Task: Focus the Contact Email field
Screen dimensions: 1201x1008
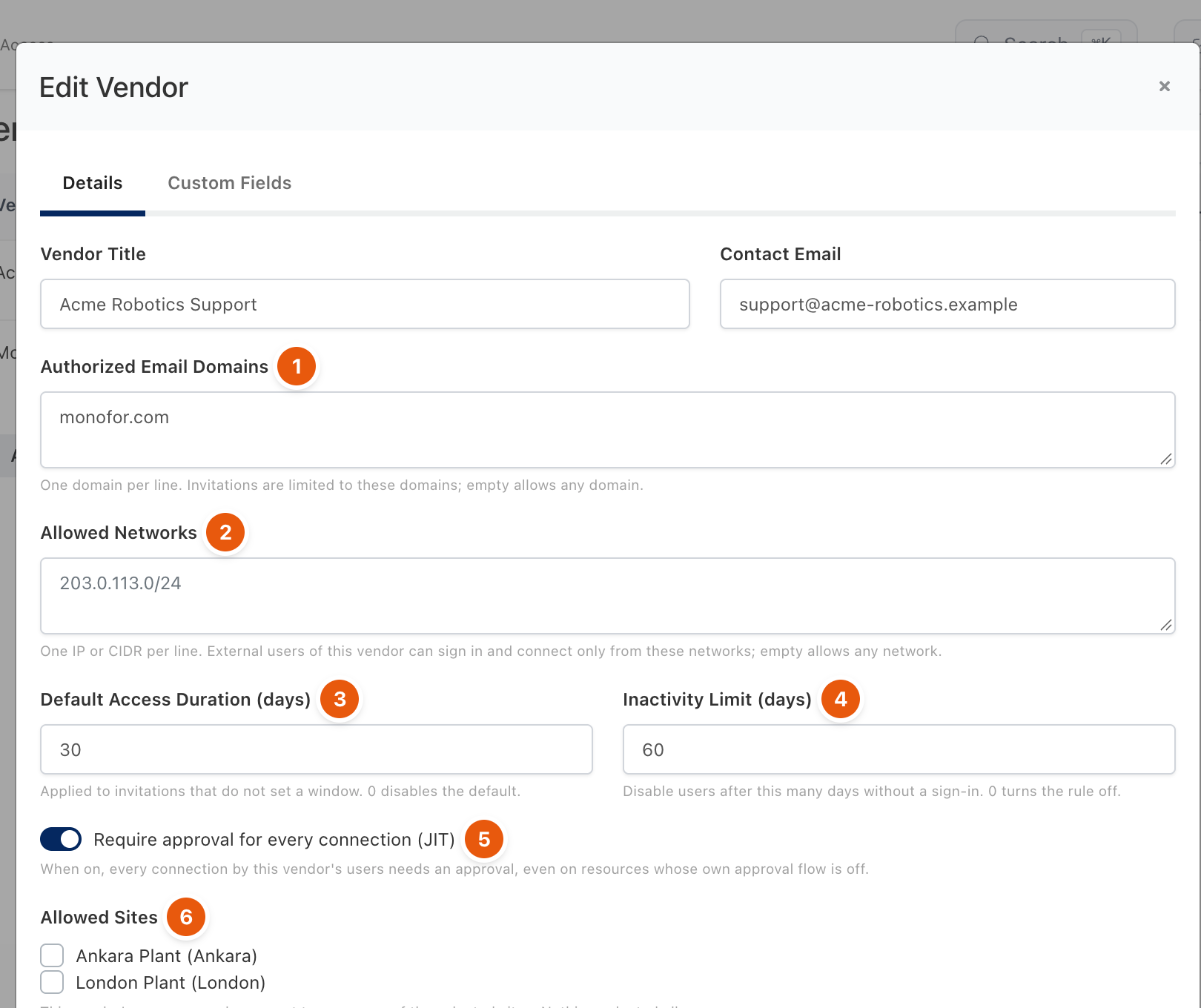Action: coord(947,304)
